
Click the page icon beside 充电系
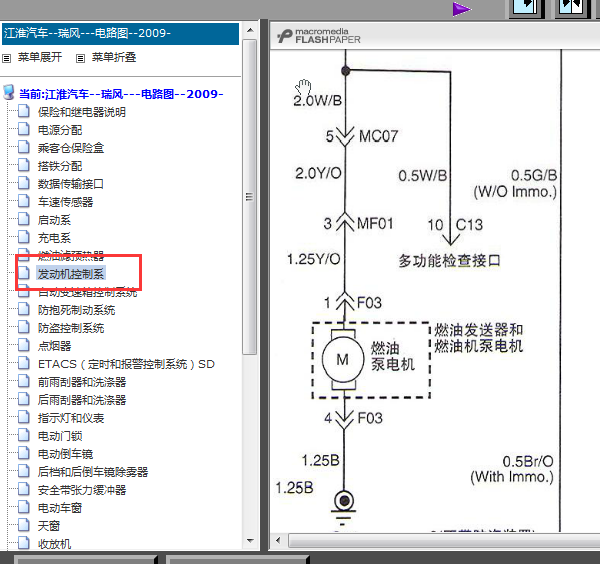[24, 237]
